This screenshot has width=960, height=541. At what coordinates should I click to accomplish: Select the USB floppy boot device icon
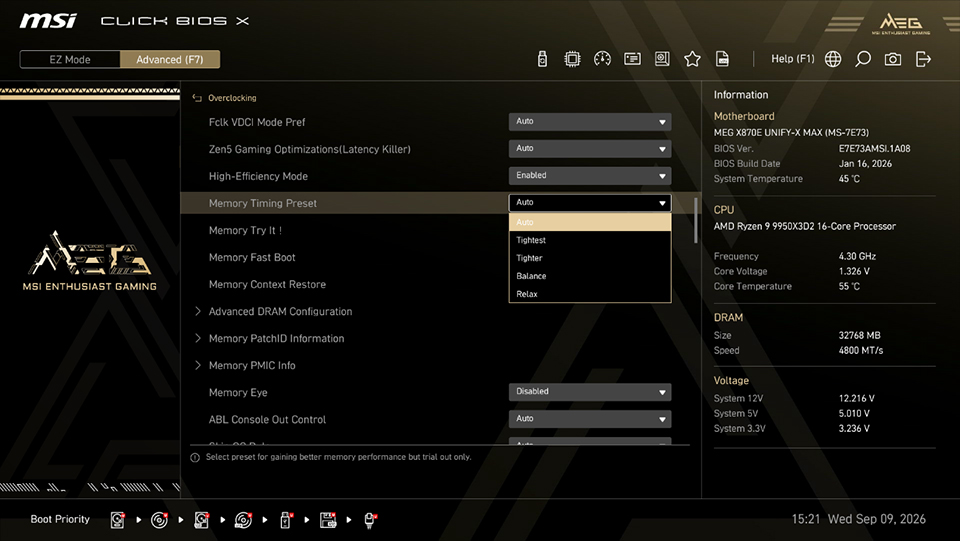pos(328,520)
